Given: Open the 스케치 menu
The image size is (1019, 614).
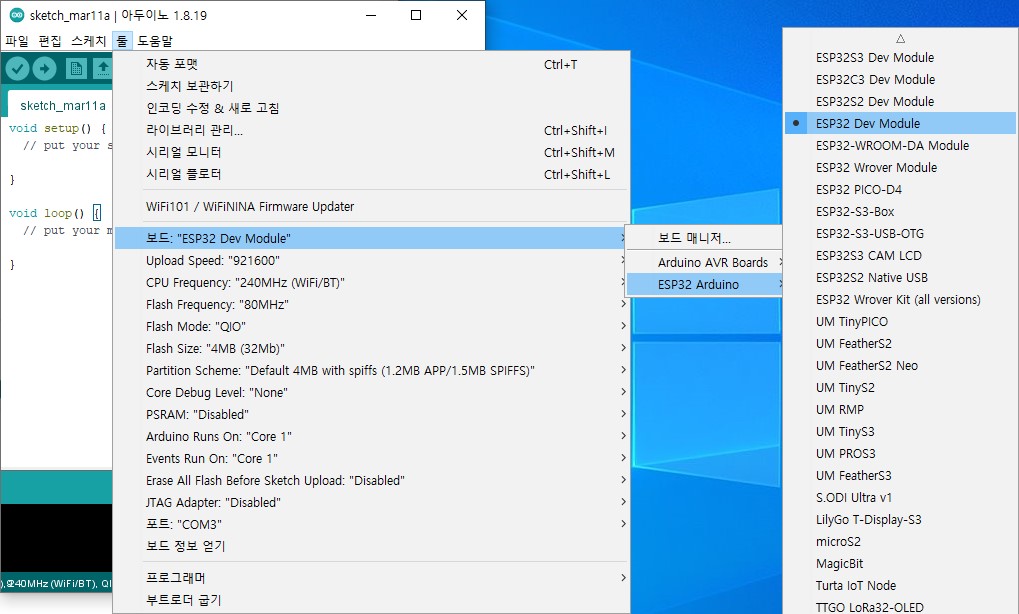Looking at the screenshot, I should pos(88,41).
